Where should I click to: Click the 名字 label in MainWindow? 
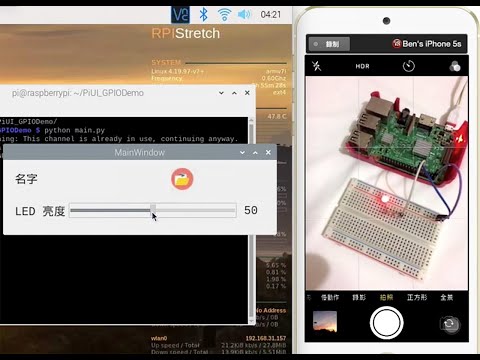pyautogui.click(x=26, y=179)
